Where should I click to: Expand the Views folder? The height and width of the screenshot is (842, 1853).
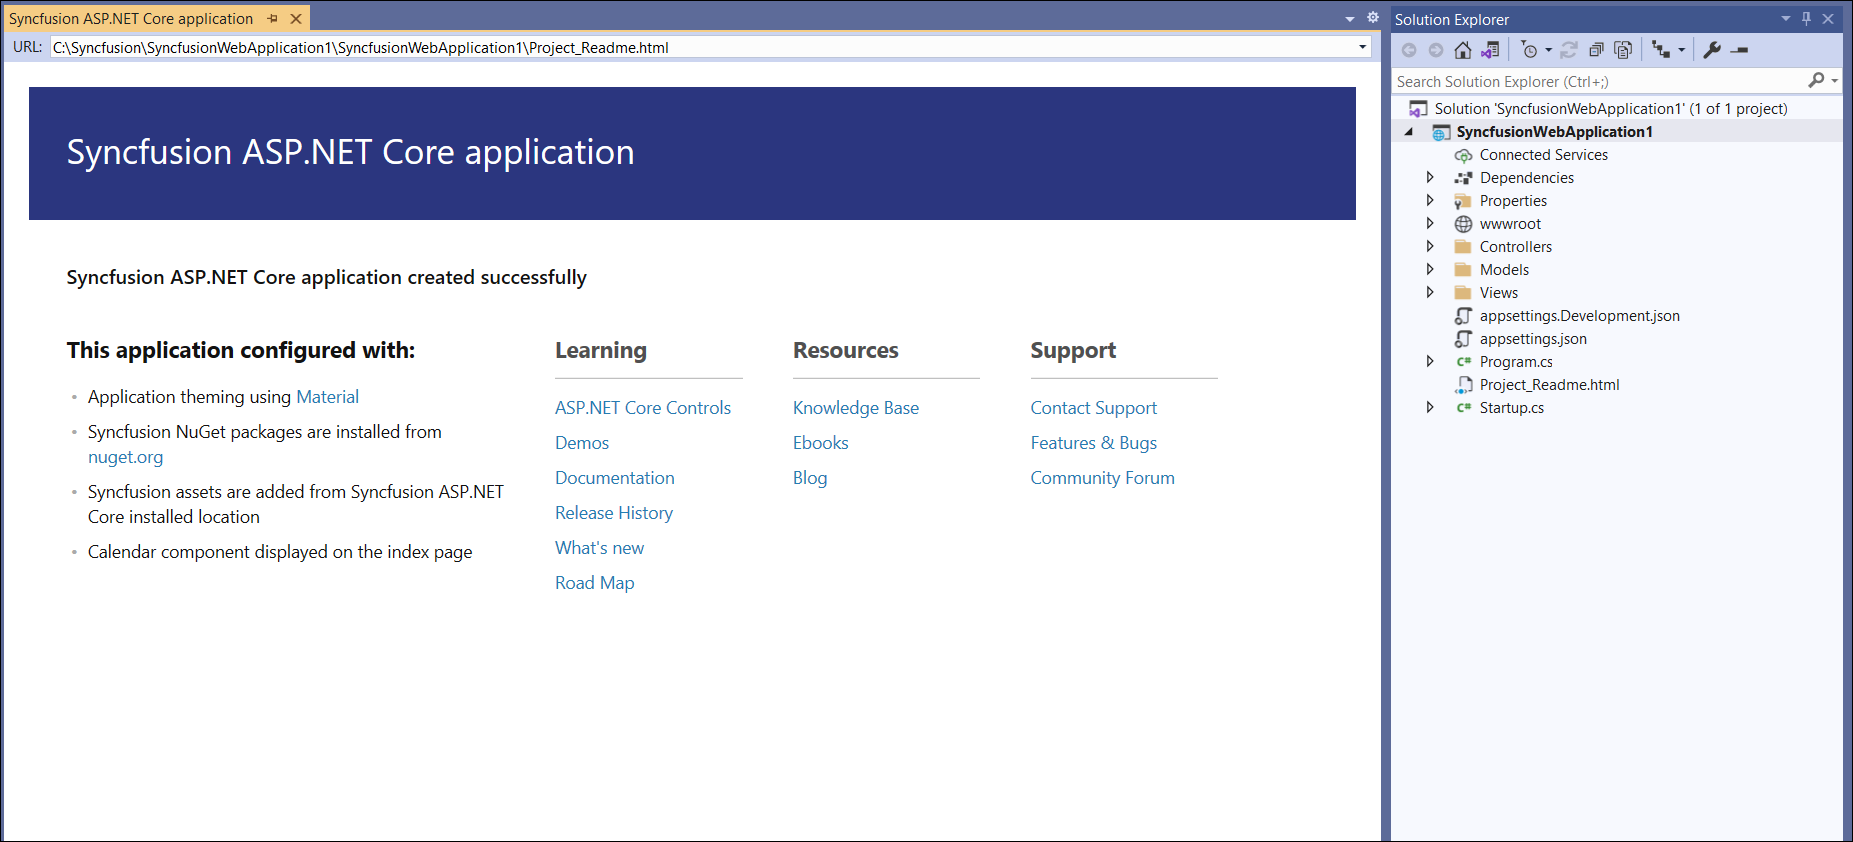coord(1430,292)
